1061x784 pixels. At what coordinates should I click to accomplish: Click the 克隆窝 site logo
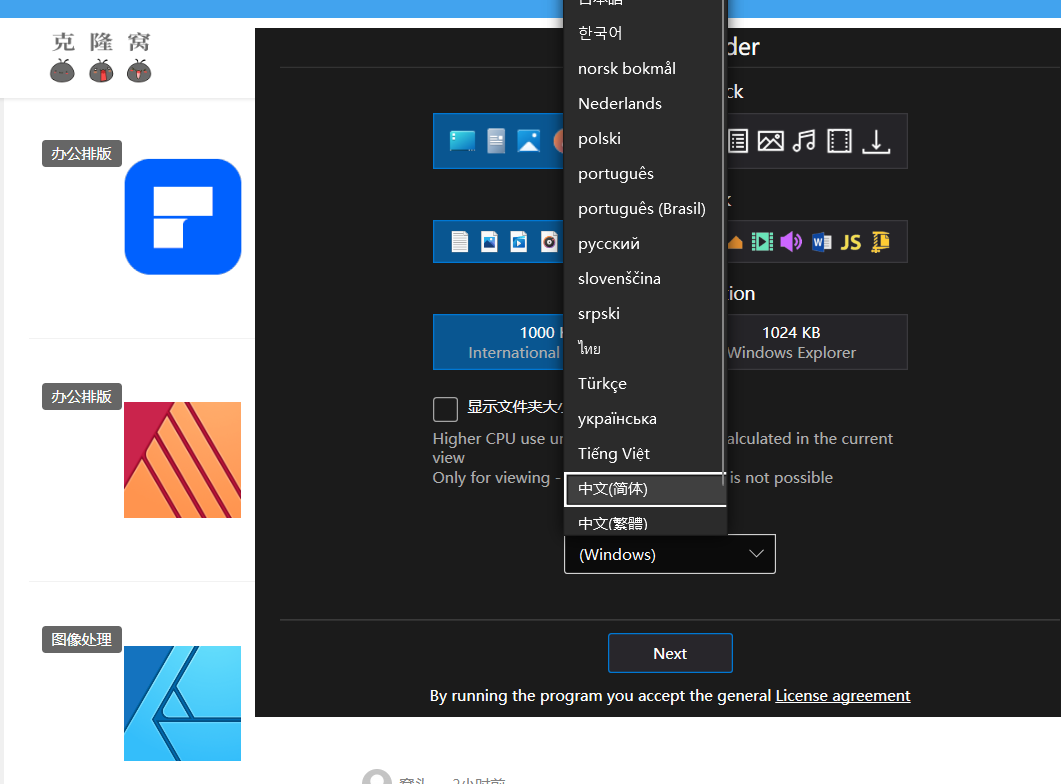click(101, 57)
